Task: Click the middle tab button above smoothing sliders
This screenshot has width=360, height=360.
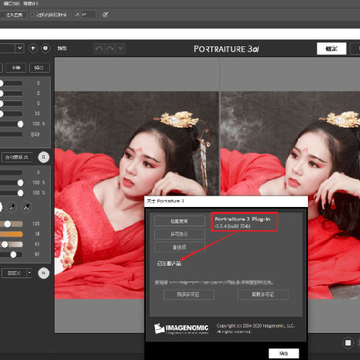Action: (x=16, y=68)
